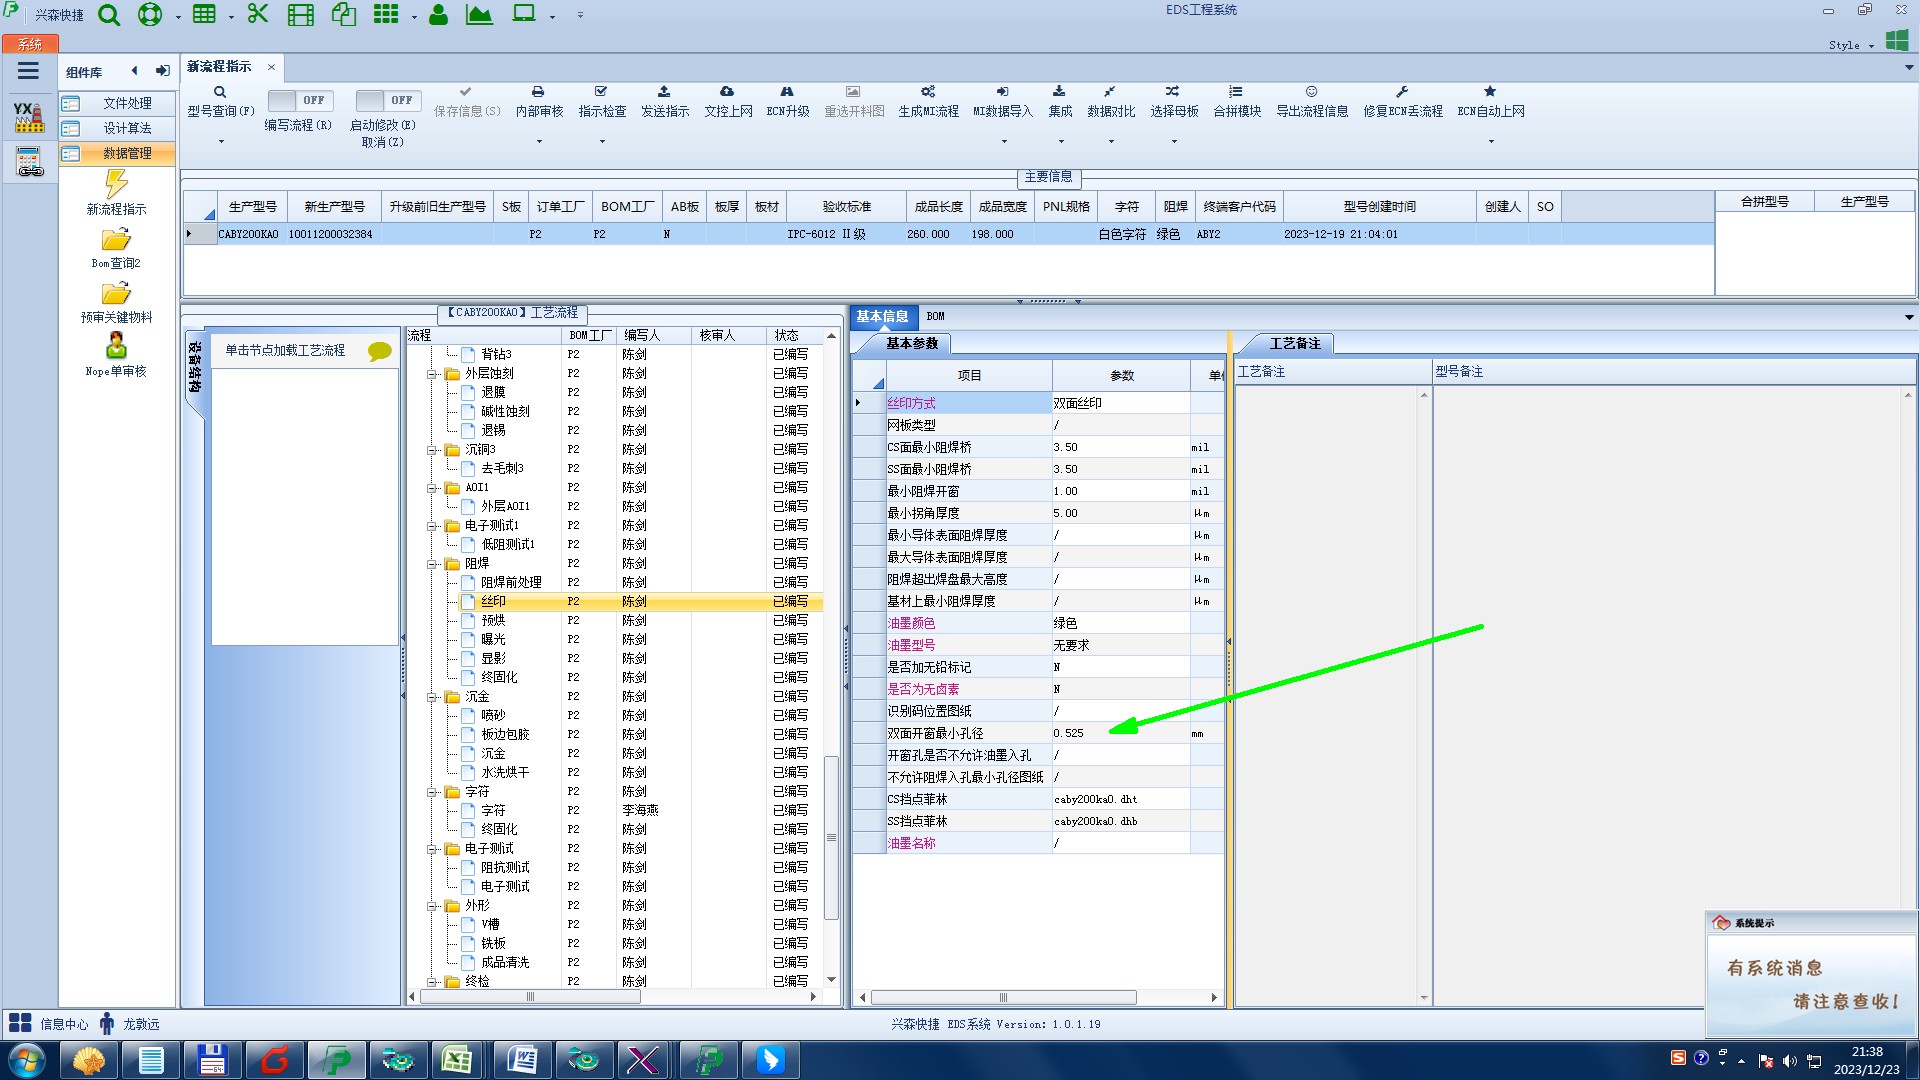The height and width of the screenshot is (1080, 1920).
Task: Click the 数据对比 toolbar icon
Action: pos(1110,92)
